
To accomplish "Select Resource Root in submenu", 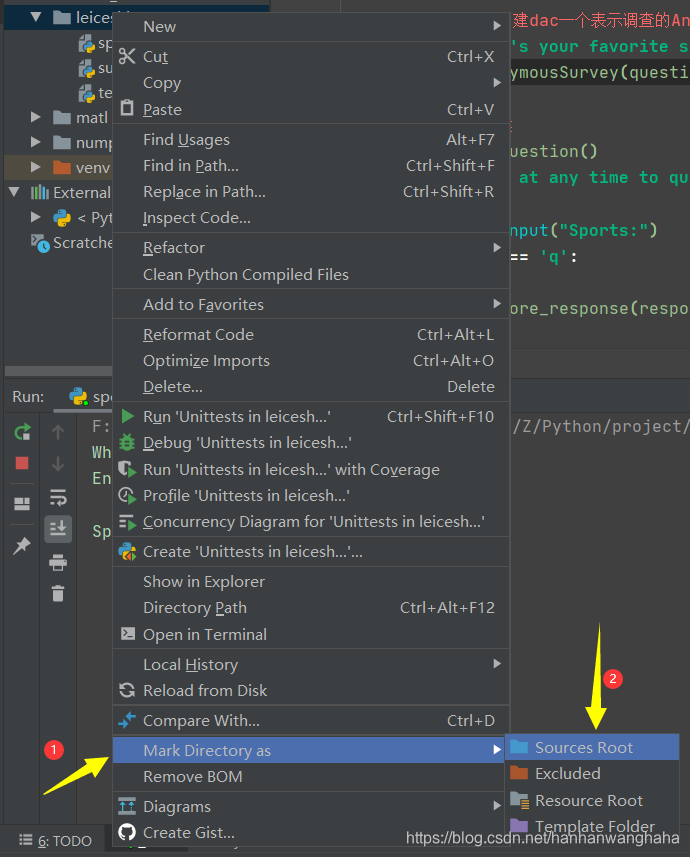I will [x=592, y=800].
